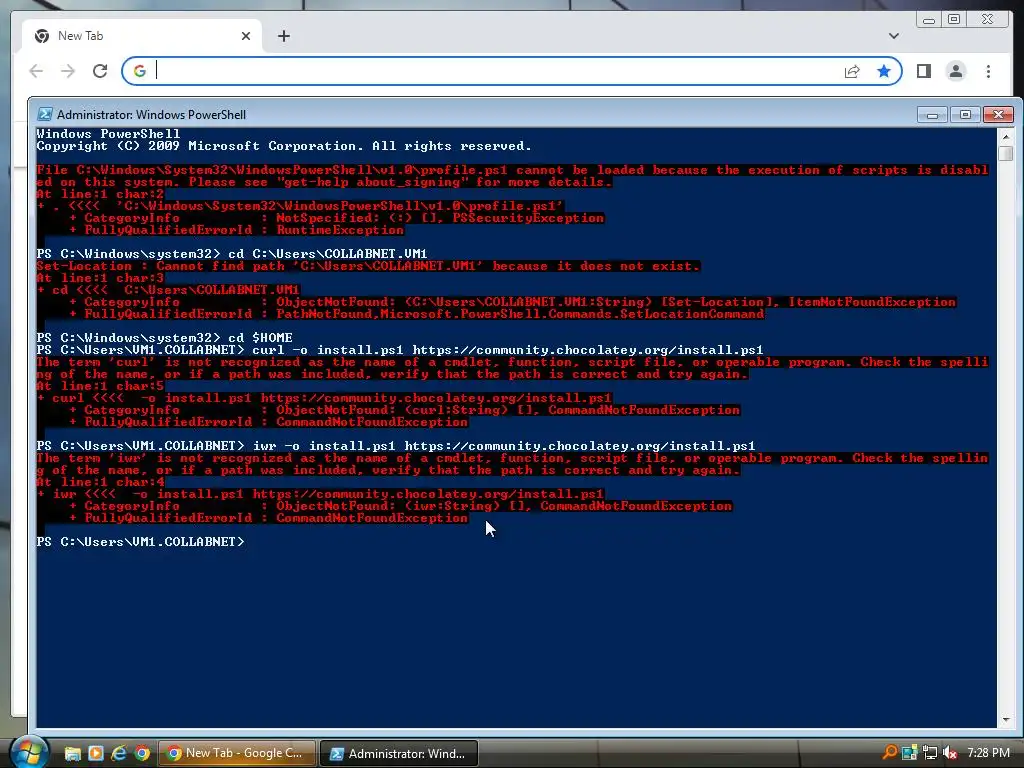Open Windows Explorer from the quick launch

pos(72,754)
